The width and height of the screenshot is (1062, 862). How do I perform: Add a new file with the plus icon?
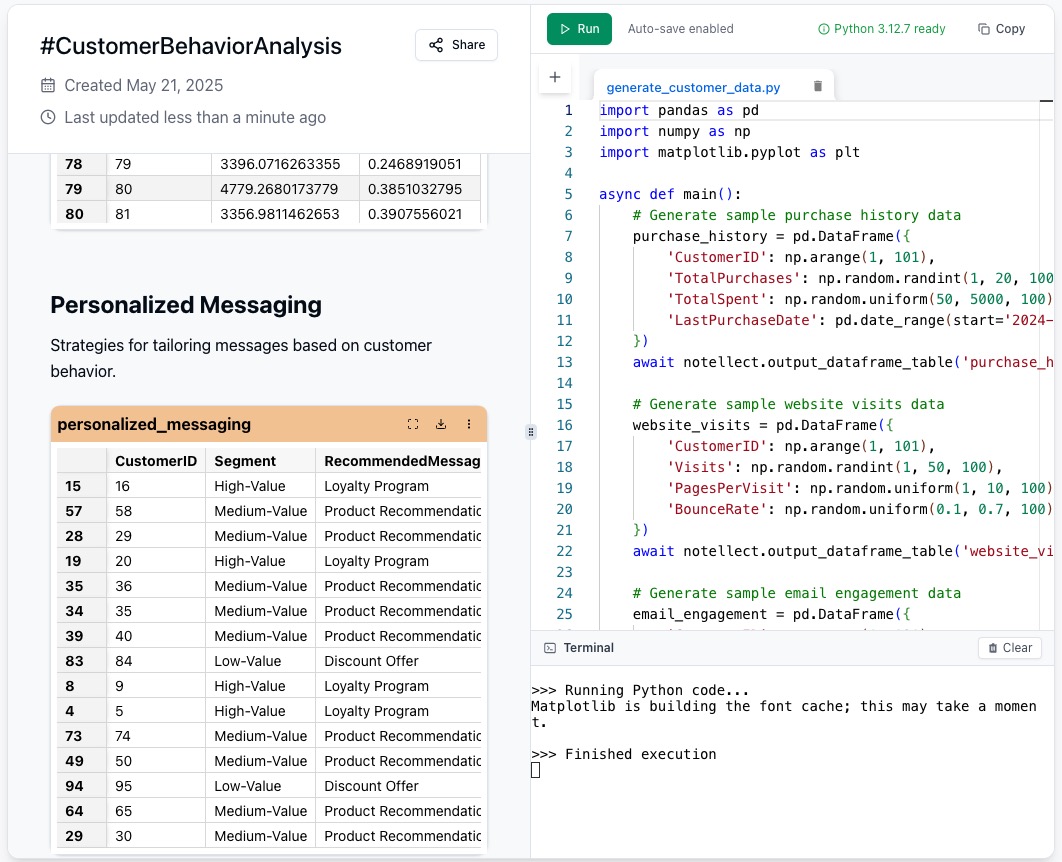click(x=555, y=77)
